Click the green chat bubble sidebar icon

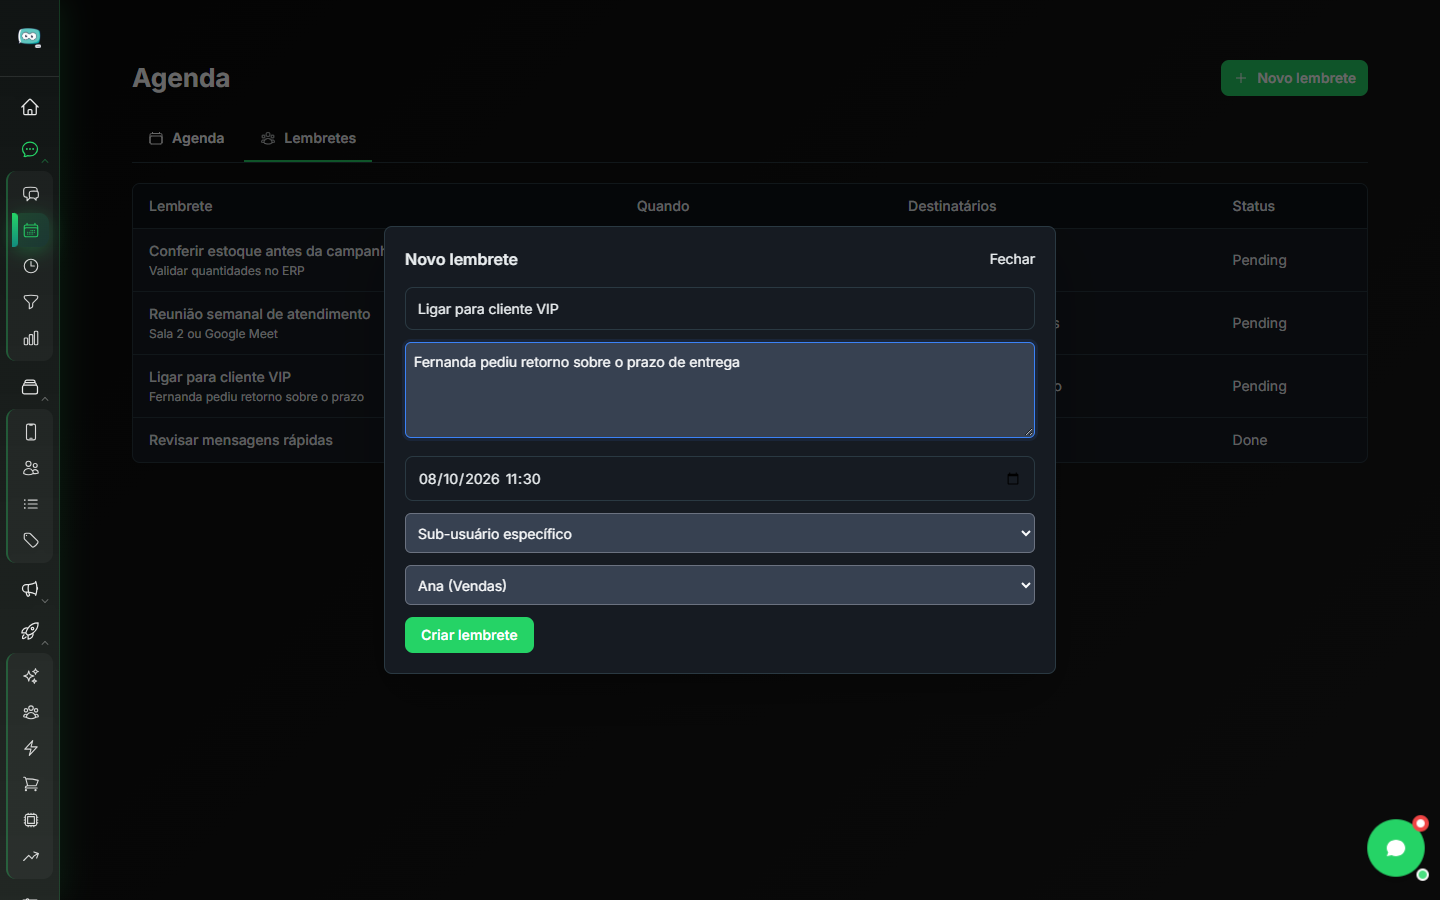(30, 150)
